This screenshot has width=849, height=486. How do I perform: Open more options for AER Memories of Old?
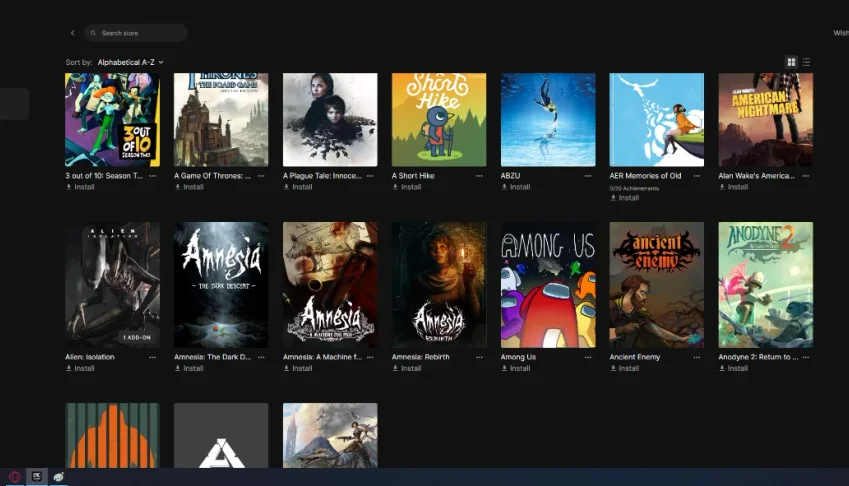tap(697, 176)
